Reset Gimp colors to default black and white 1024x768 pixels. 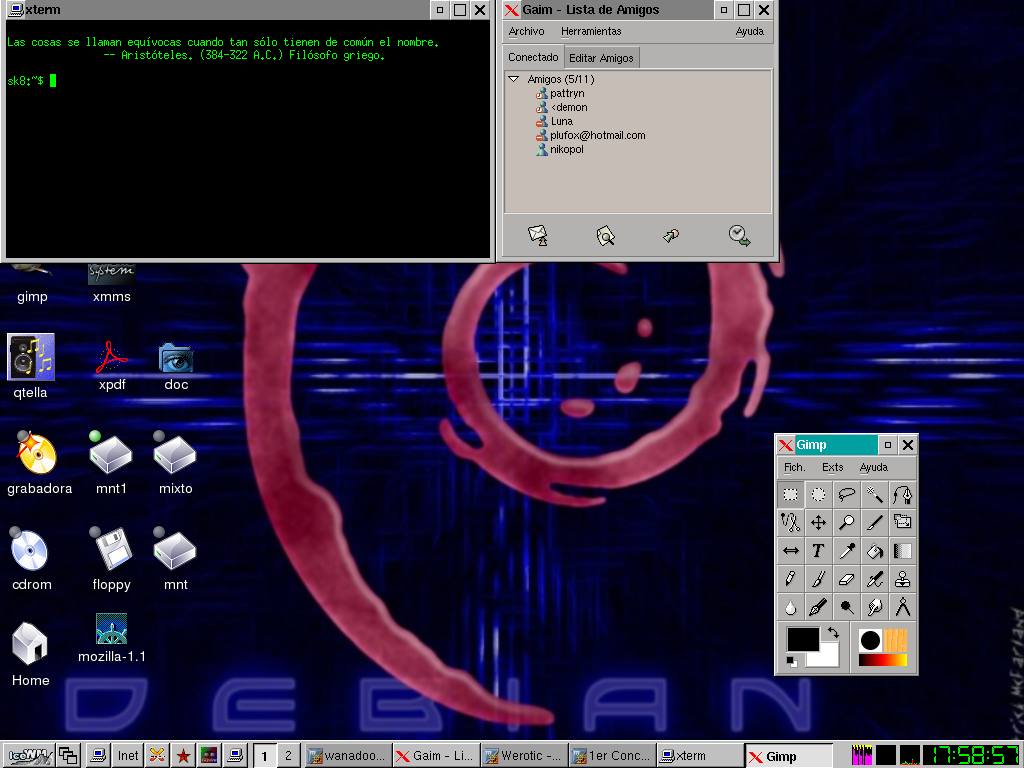point(792,662)
